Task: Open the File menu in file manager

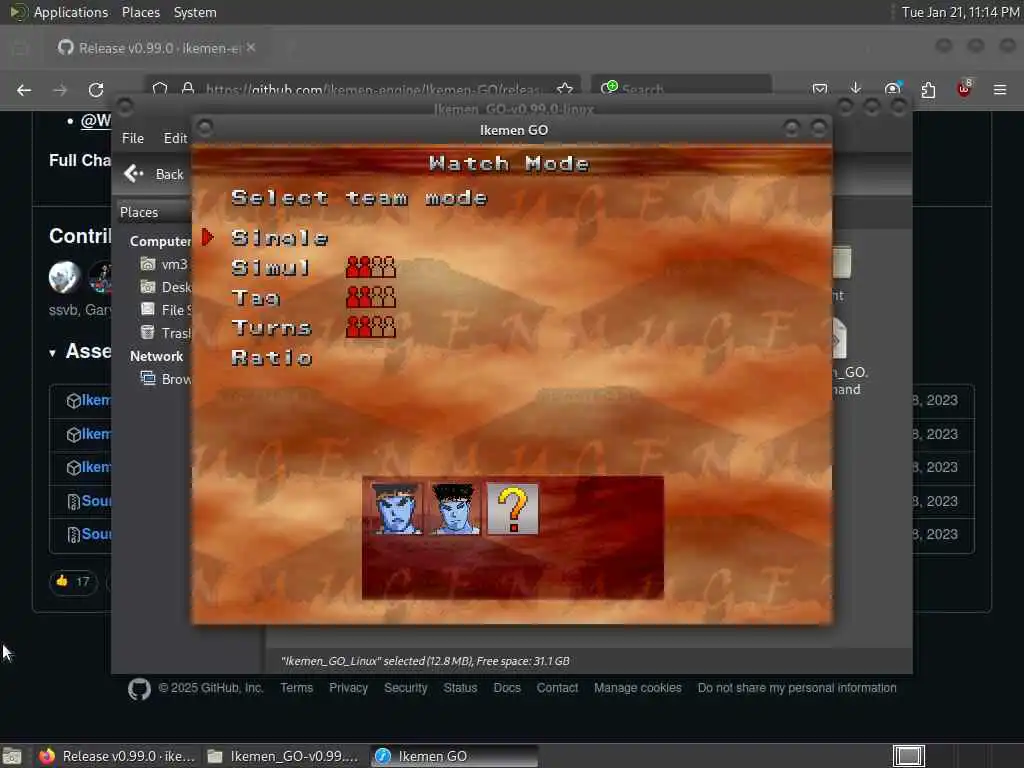Action: click(x=133, y=138)
